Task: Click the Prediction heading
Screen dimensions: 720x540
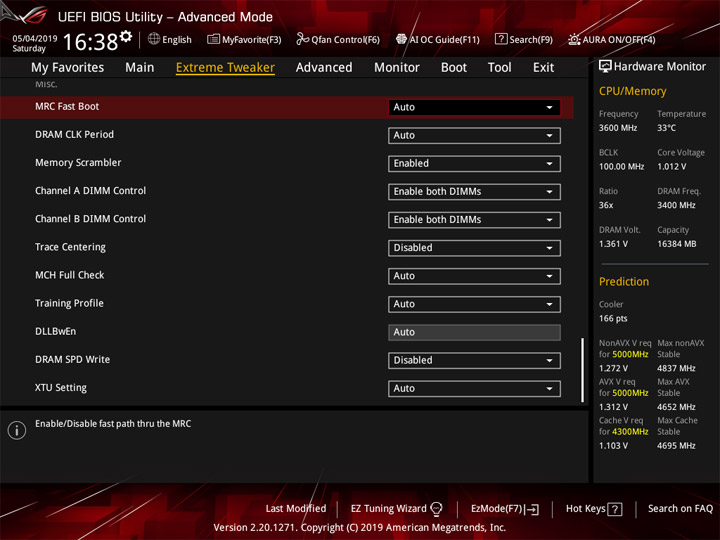Action: point(624,281)
